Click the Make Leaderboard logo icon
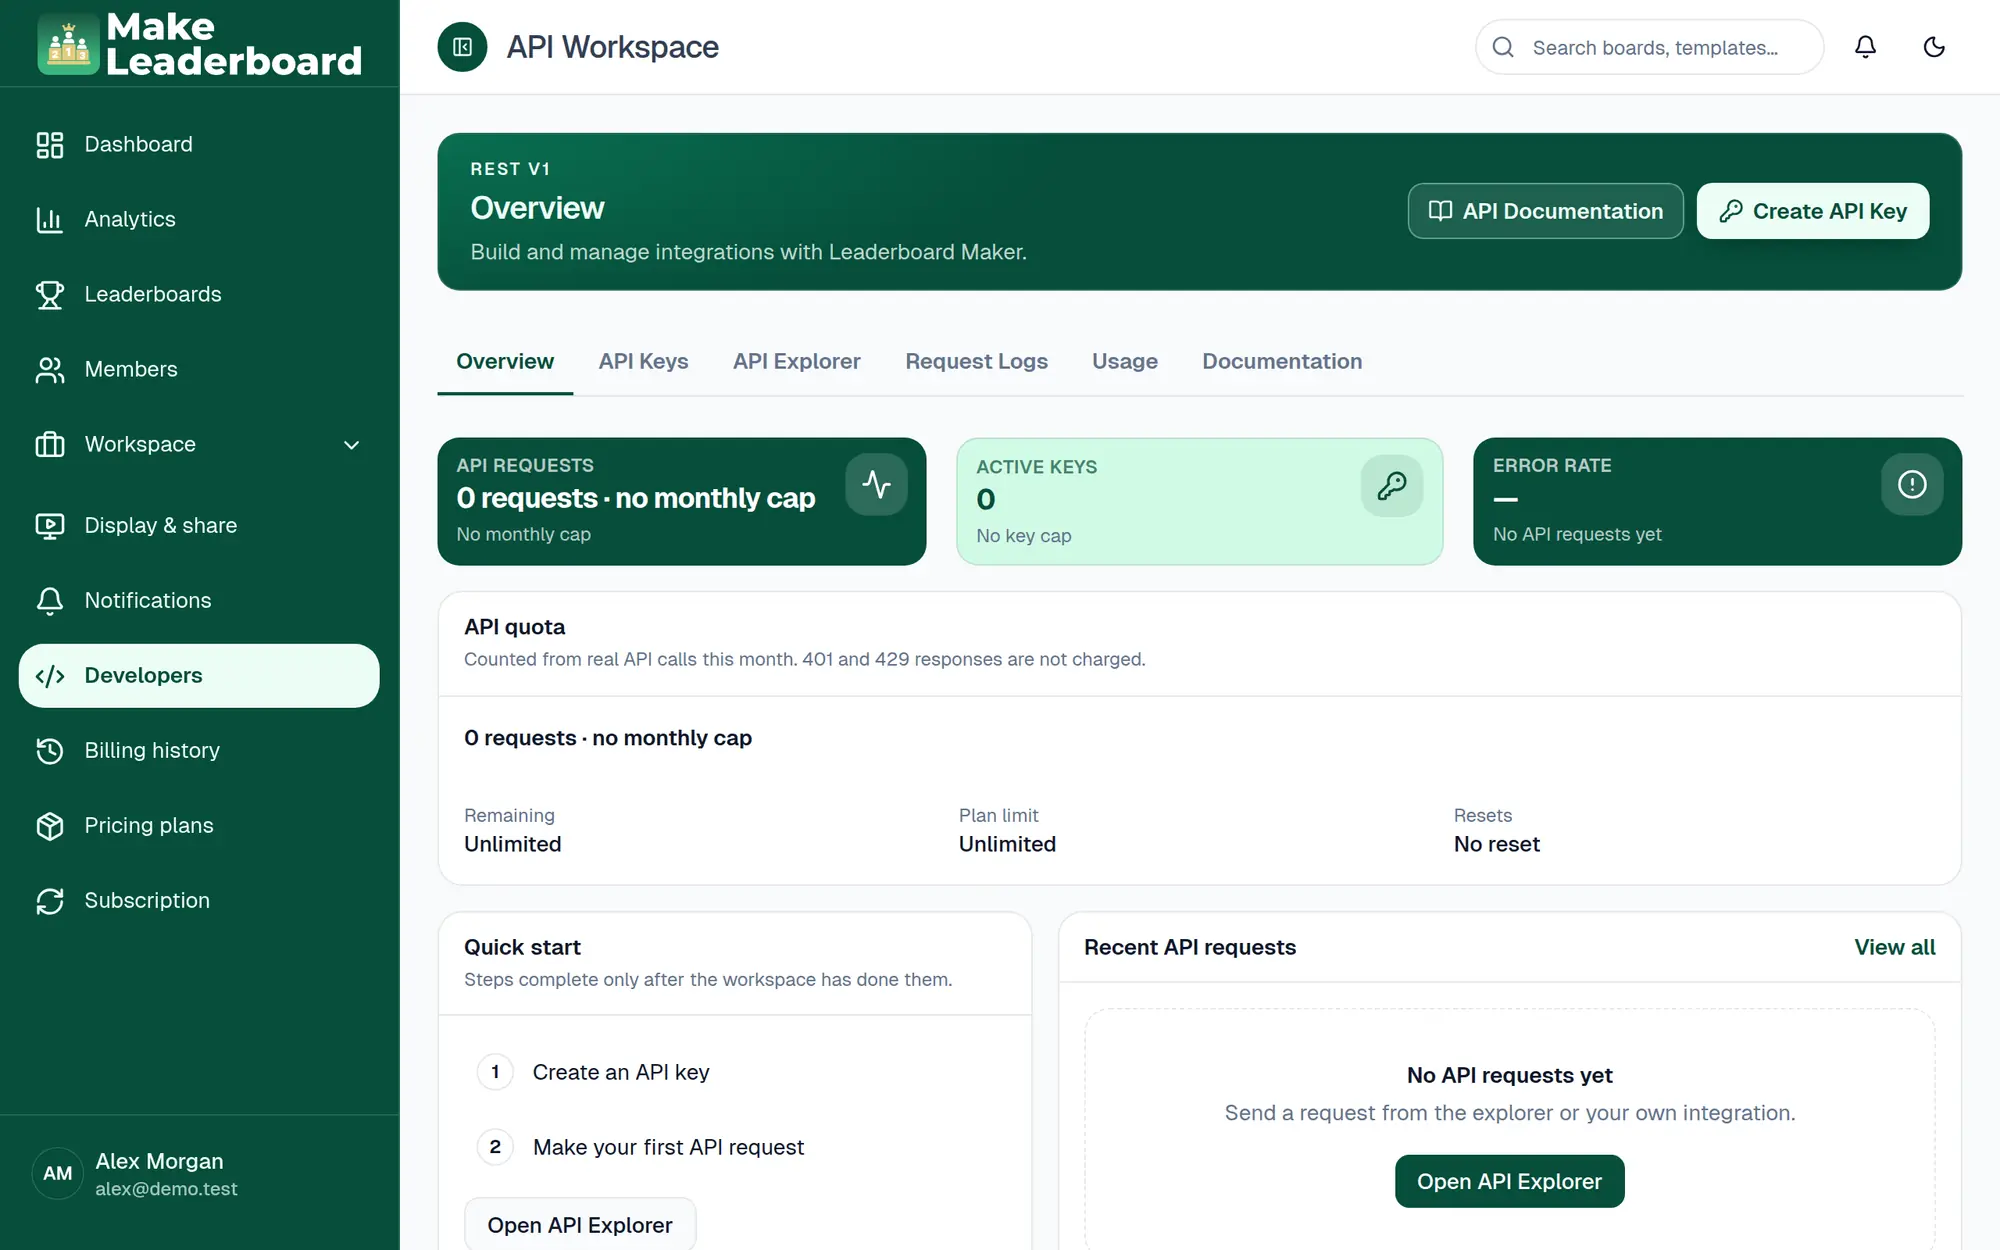This screenshot has width=2000, height=1250. point(68,44)
